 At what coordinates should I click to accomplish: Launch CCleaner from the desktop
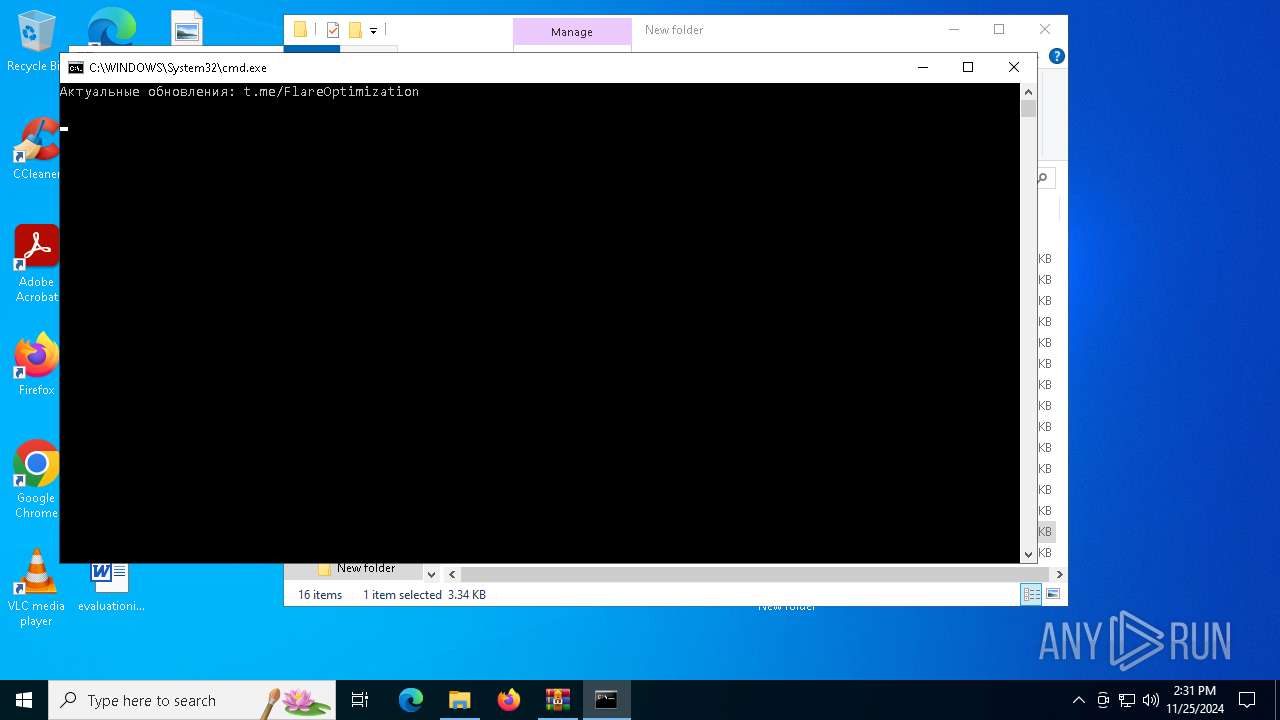tap(36, 149)
